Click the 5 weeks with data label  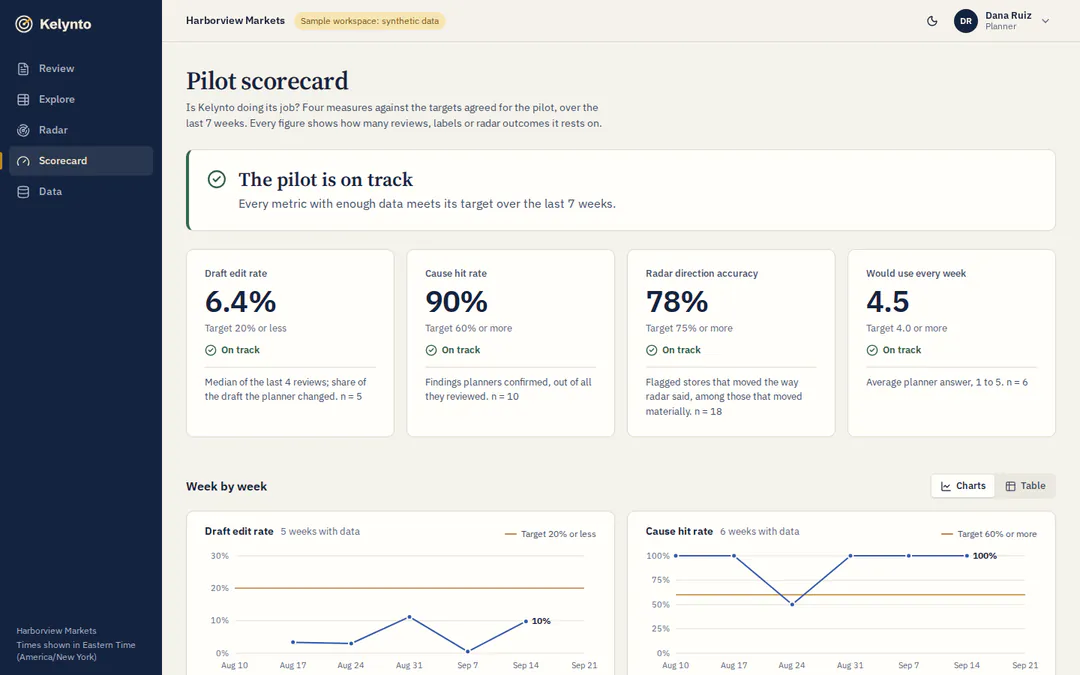point(320,532)
